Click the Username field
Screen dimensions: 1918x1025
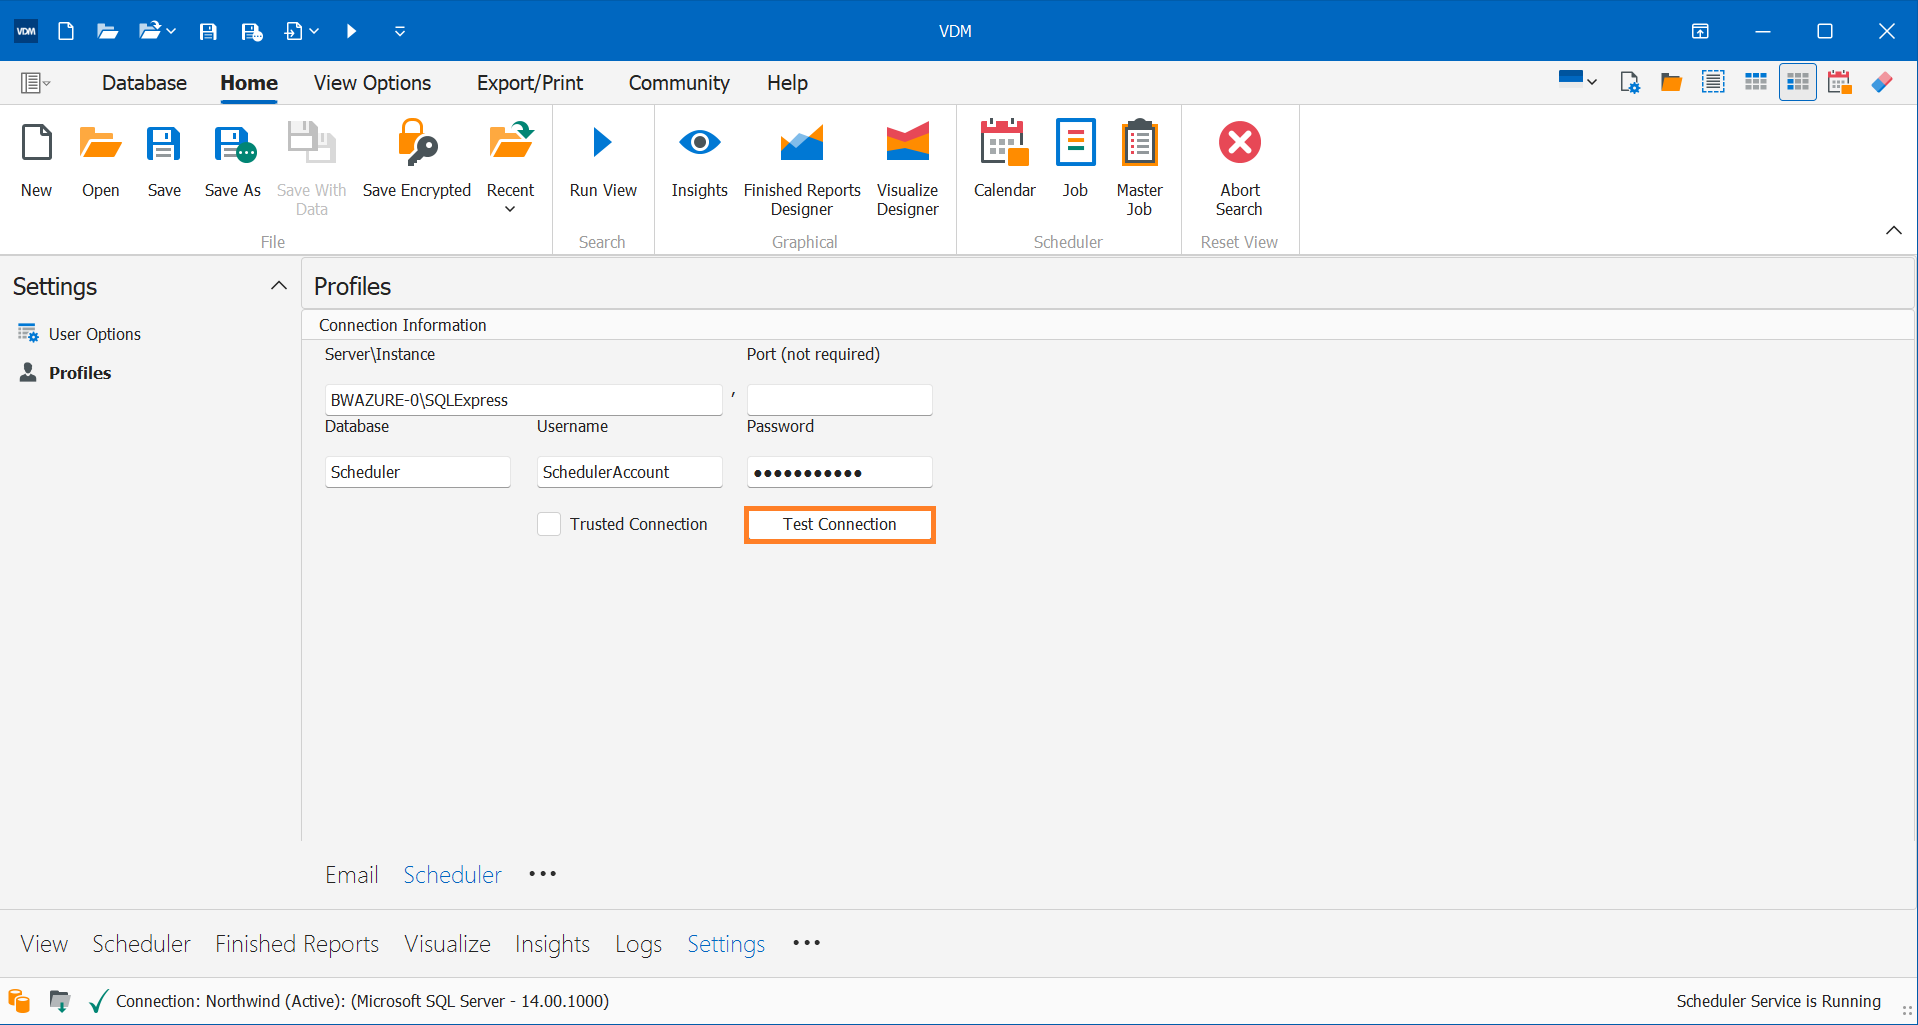(629, 472)
